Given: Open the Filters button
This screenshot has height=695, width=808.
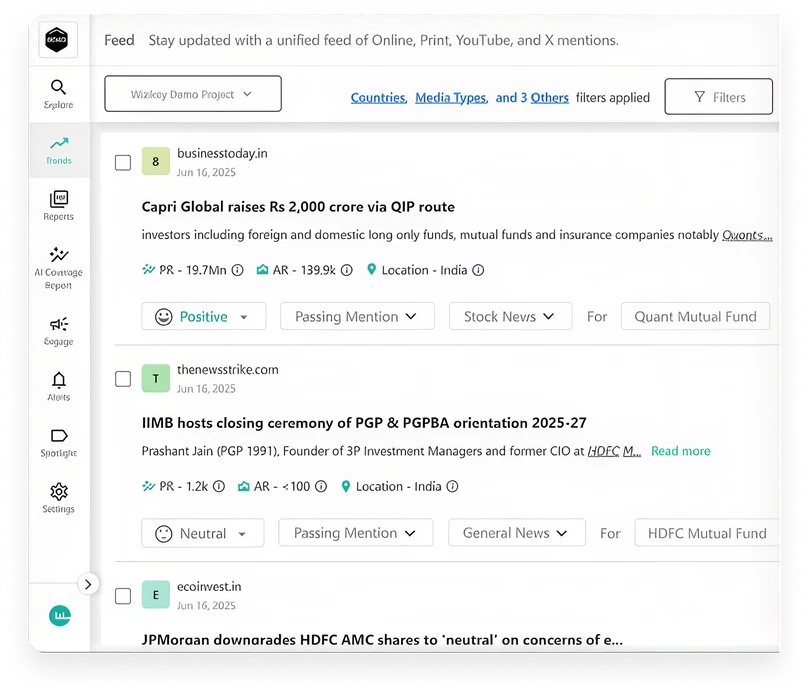Looking at the screenshot, I should point(718,97).
